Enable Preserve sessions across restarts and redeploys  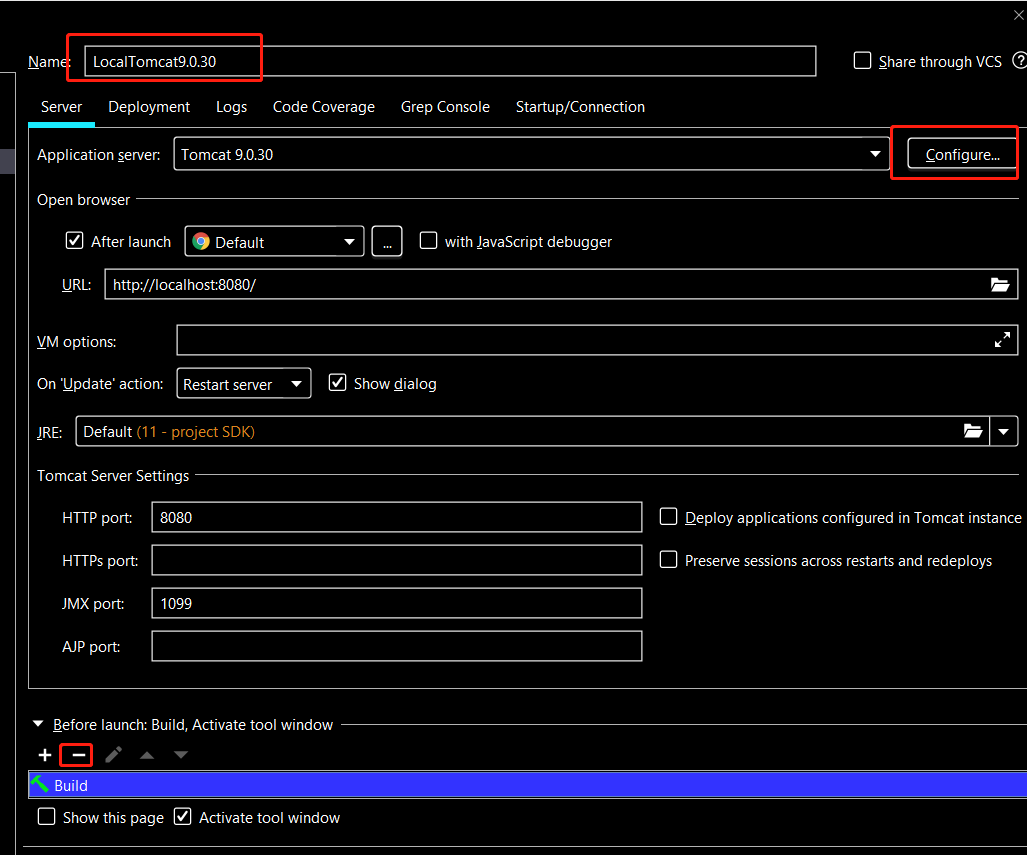tap(668, 560)
